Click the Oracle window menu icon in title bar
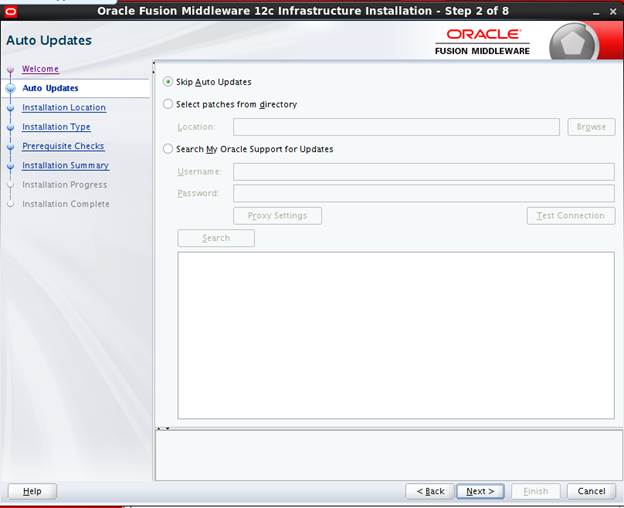This screenshot has height=508, width=624. (x=10, y=11)
